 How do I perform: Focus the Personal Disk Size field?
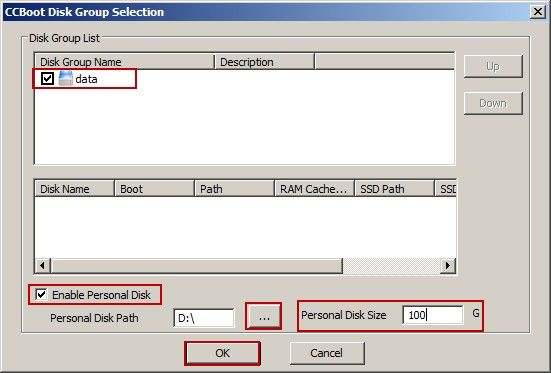[433, 315]
